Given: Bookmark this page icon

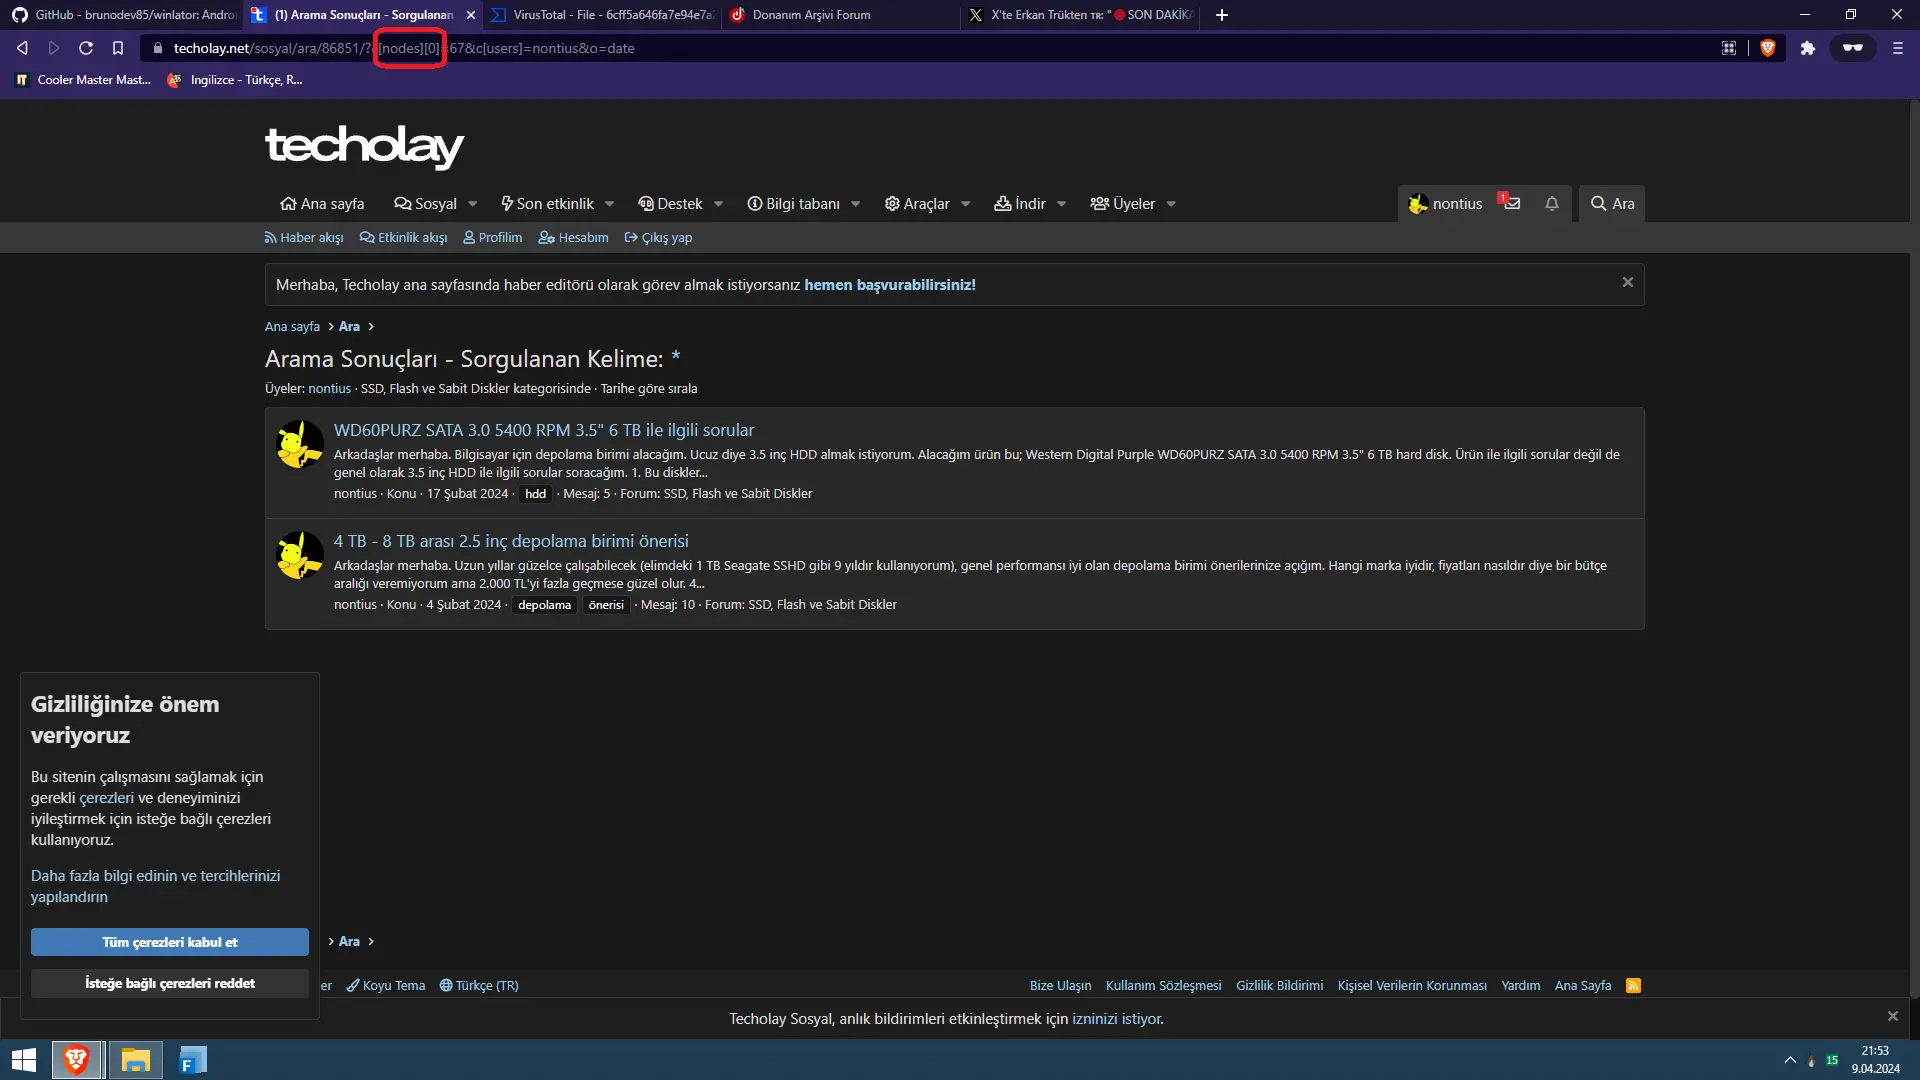Looking at the screenshot, I should tap(118, 48).
